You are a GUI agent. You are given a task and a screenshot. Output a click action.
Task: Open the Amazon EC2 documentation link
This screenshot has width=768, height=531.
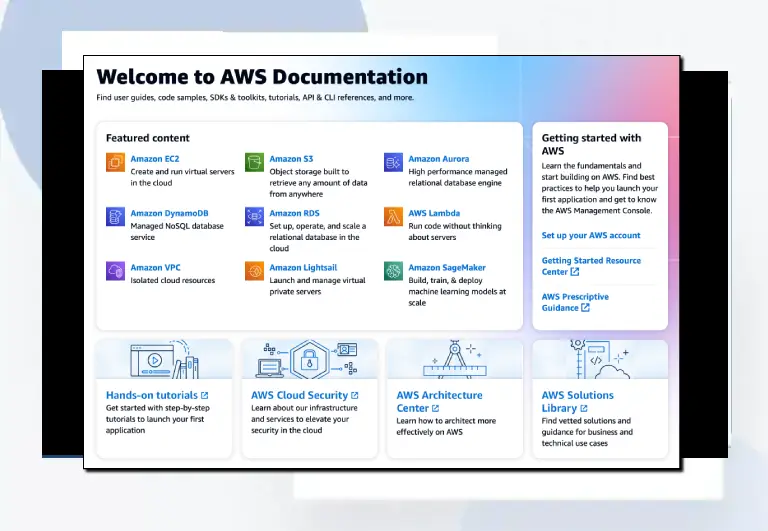pyautogui.click(x=155, y=159)
